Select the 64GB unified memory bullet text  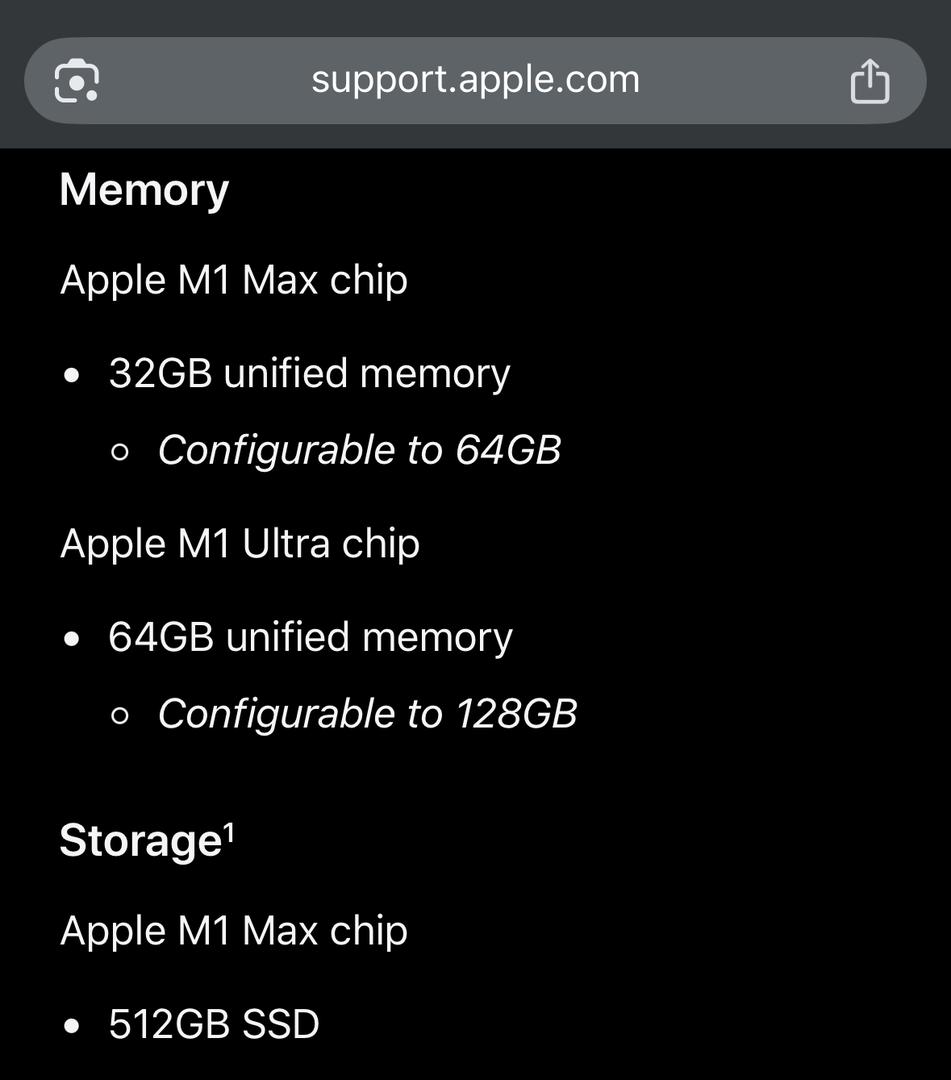point(311,638)
